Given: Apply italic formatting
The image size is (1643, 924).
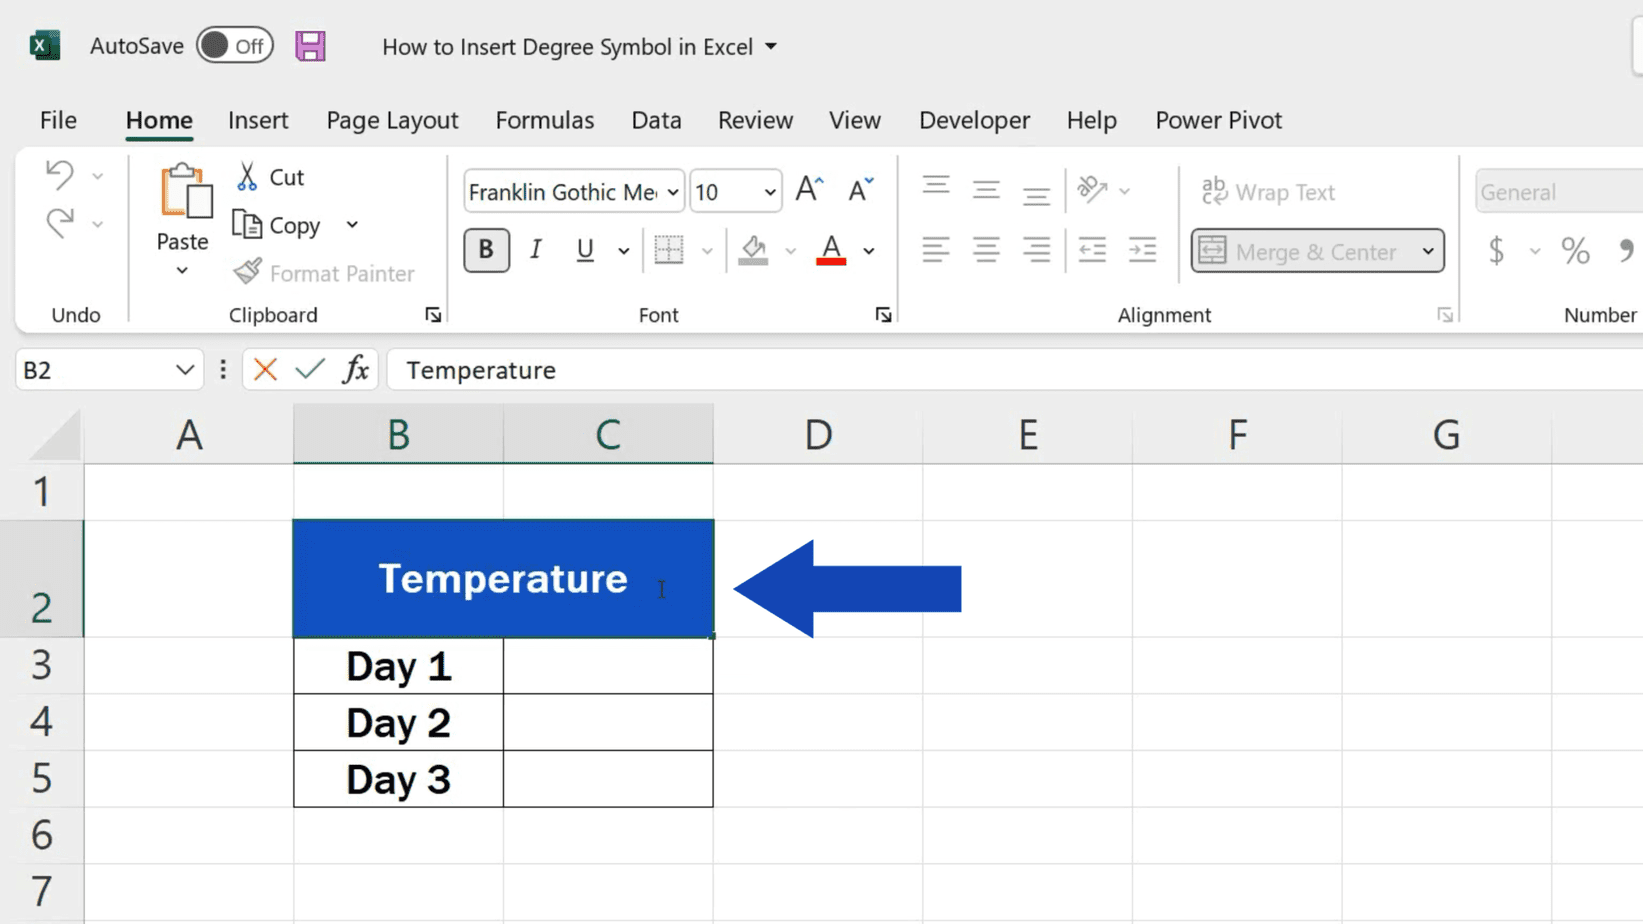Looking at the screenshot, I should 535,250.
